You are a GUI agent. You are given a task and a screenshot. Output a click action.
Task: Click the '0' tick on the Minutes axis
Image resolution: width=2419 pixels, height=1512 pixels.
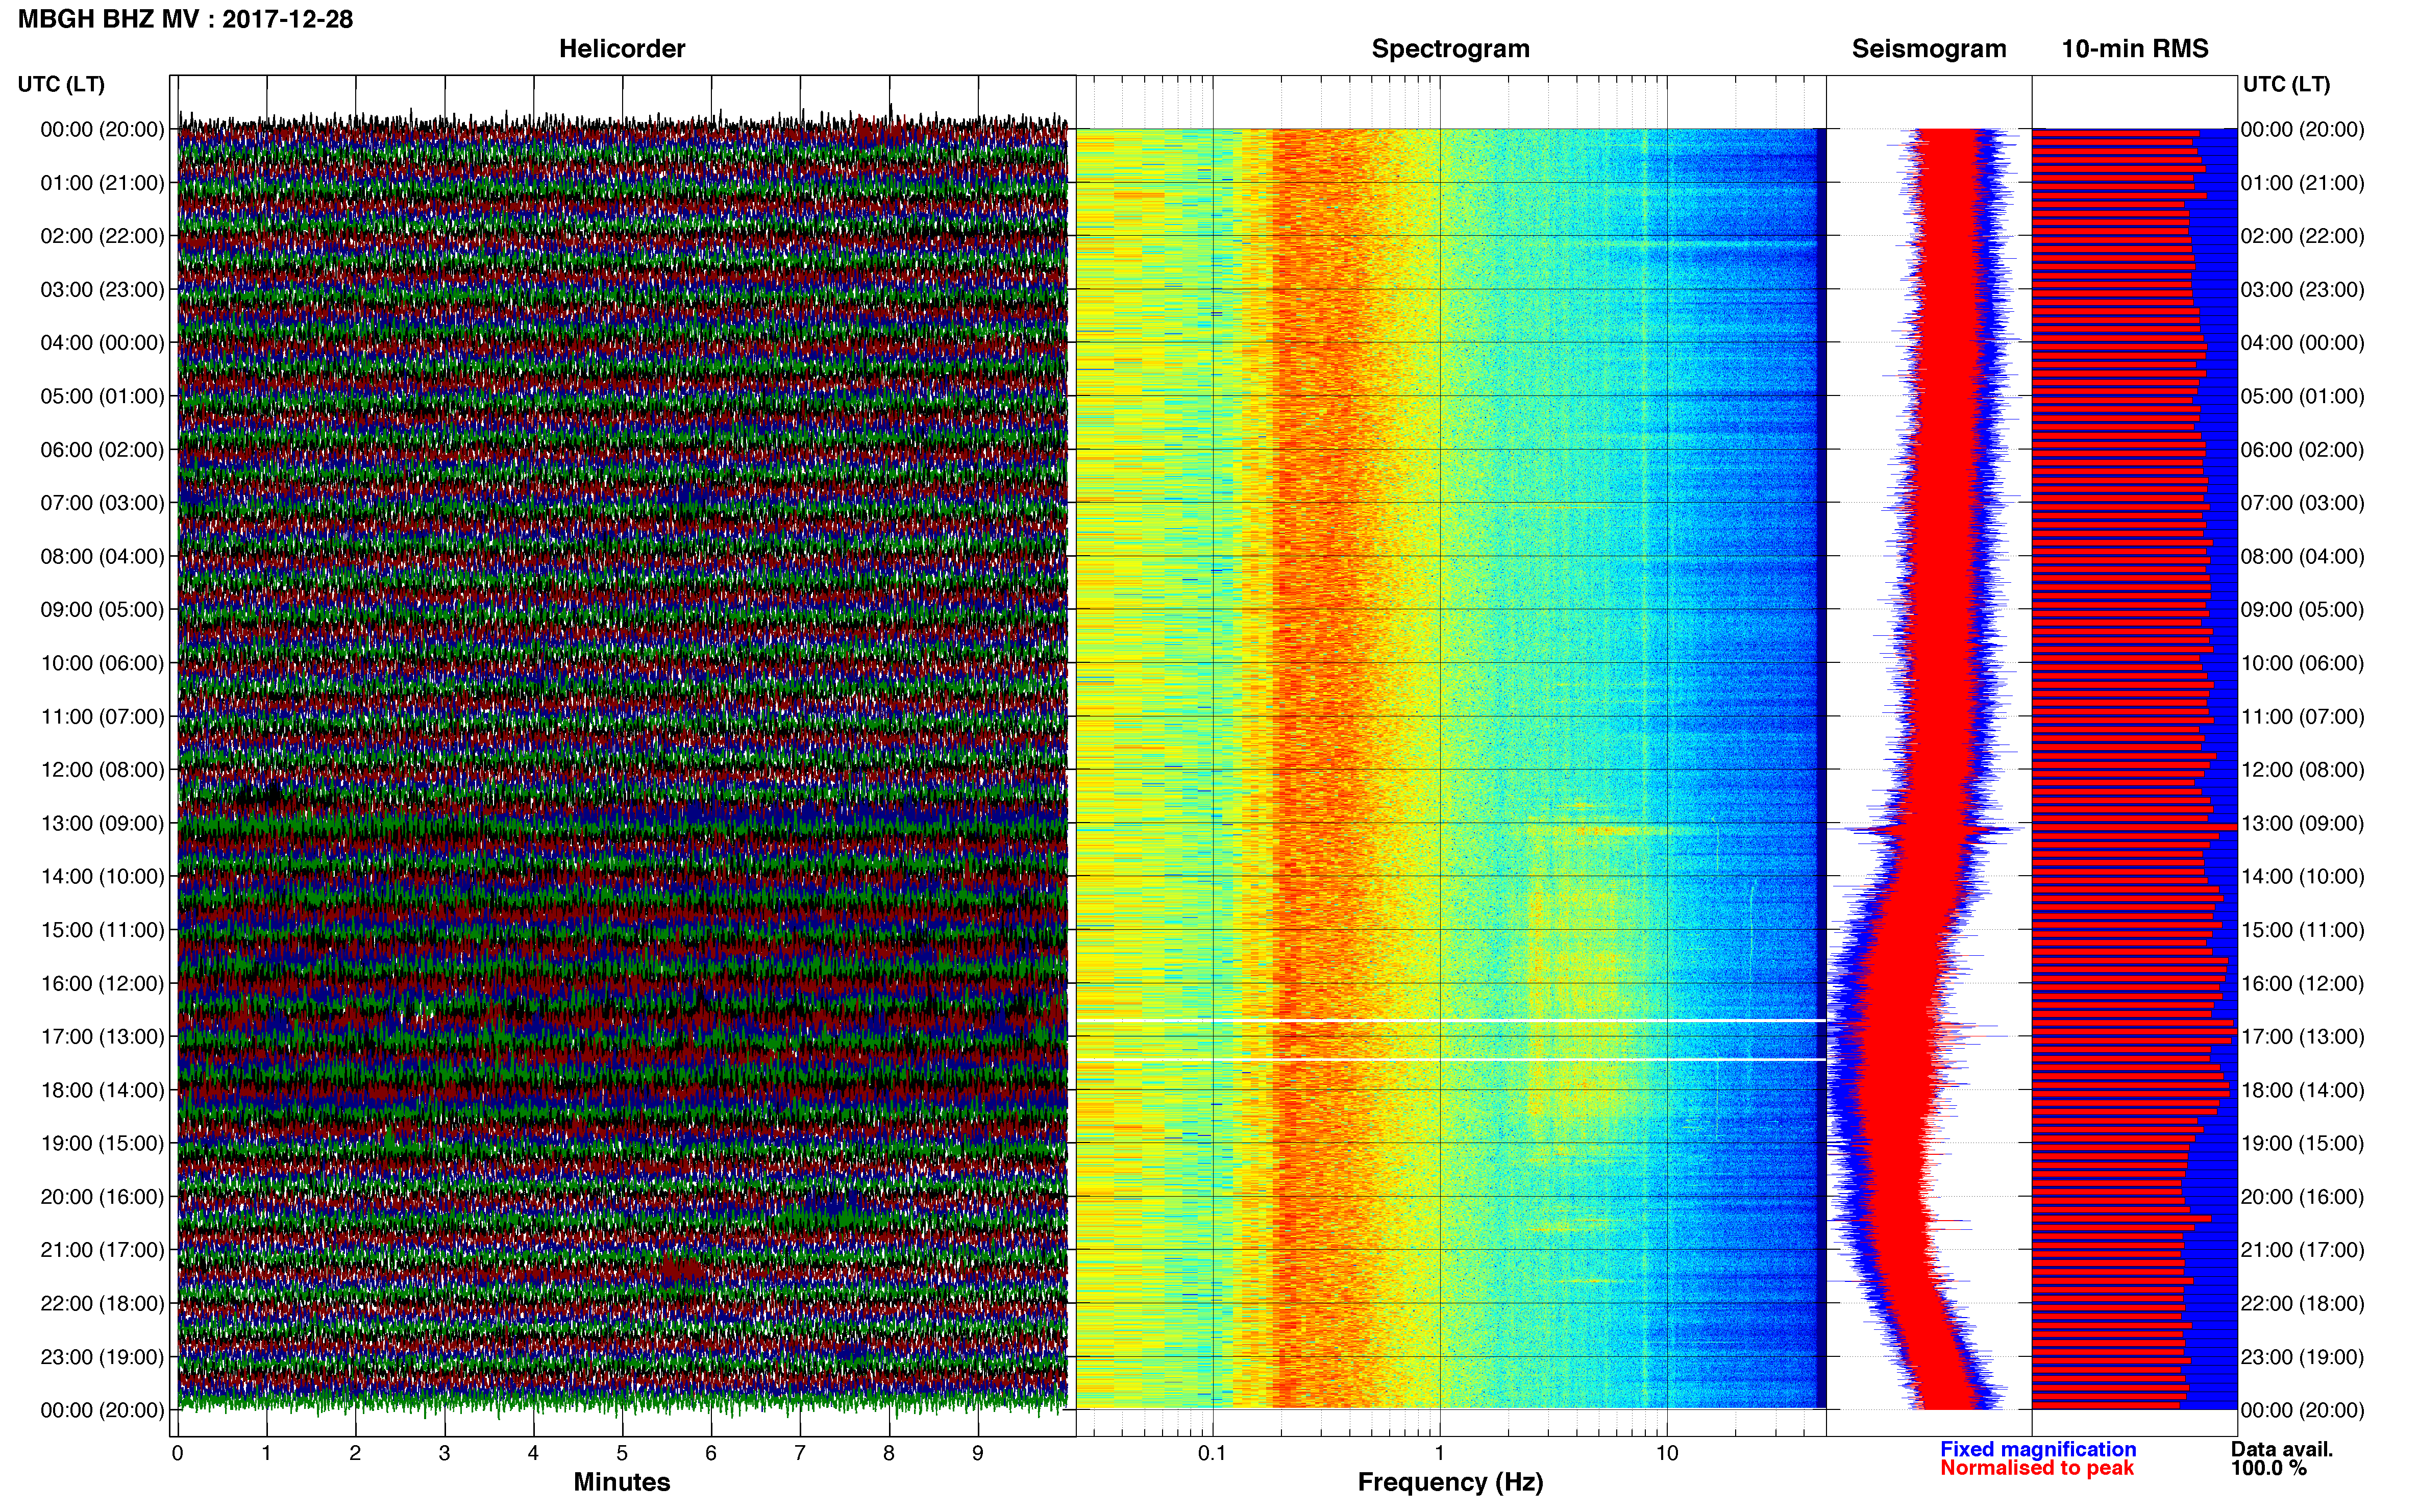tap(178, 1454)
